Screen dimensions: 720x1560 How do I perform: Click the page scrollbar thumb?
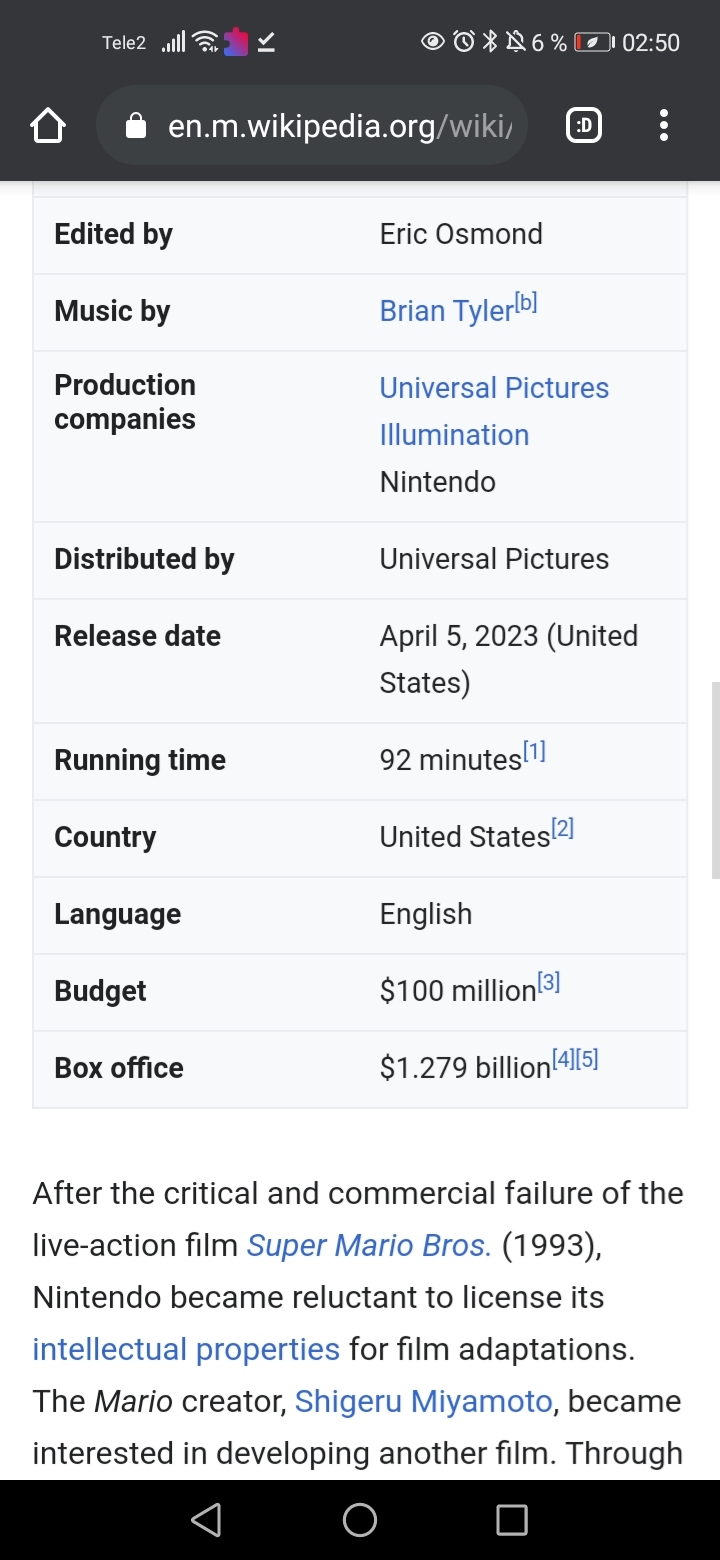[x=715, y=780]
